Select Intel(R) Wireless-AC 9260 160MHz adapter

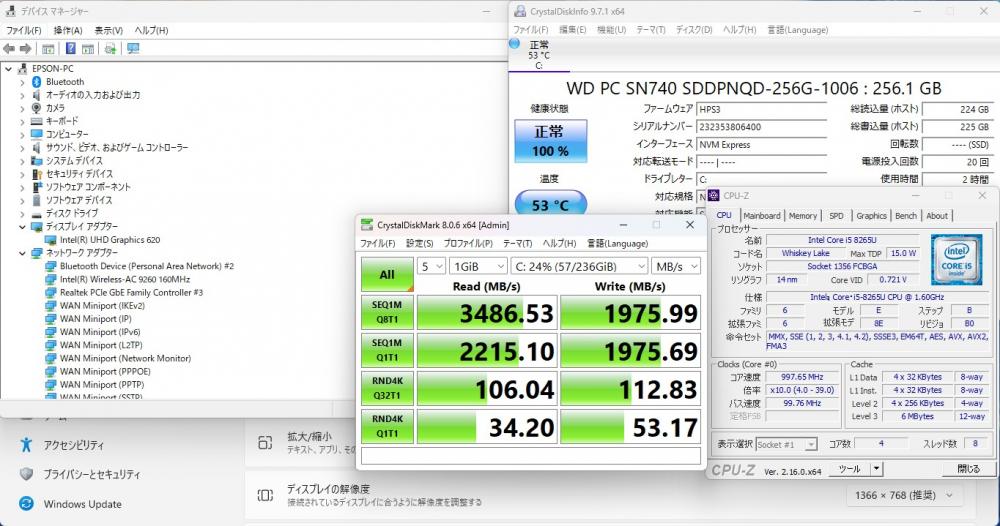tap(124, 279)
